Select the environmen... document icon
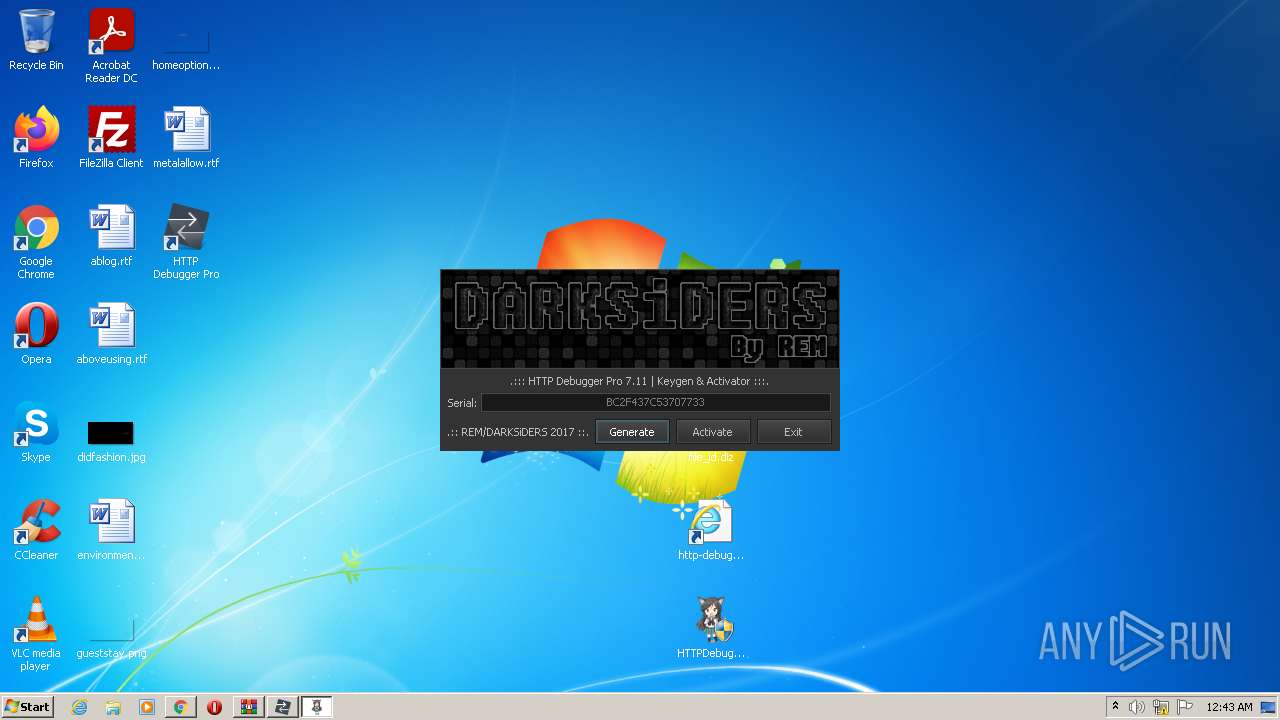 click(111, 530)
